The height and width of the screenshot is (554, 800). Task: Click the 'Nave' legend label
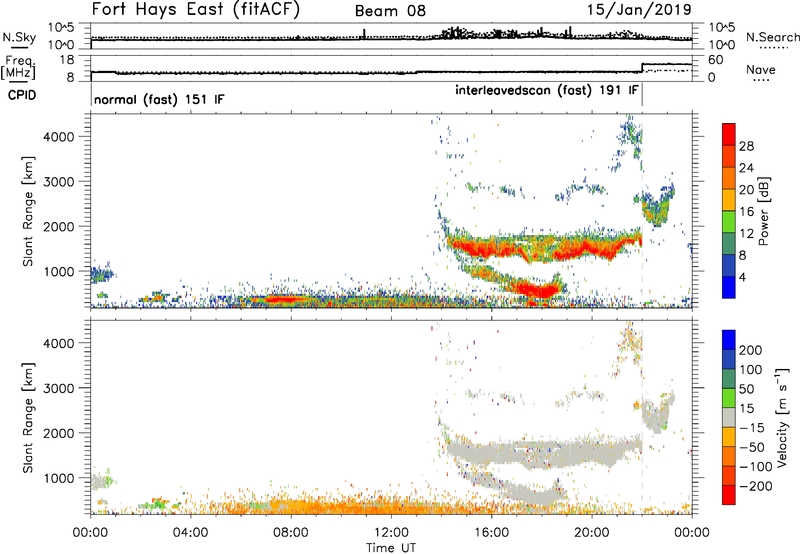coord(760,69)
